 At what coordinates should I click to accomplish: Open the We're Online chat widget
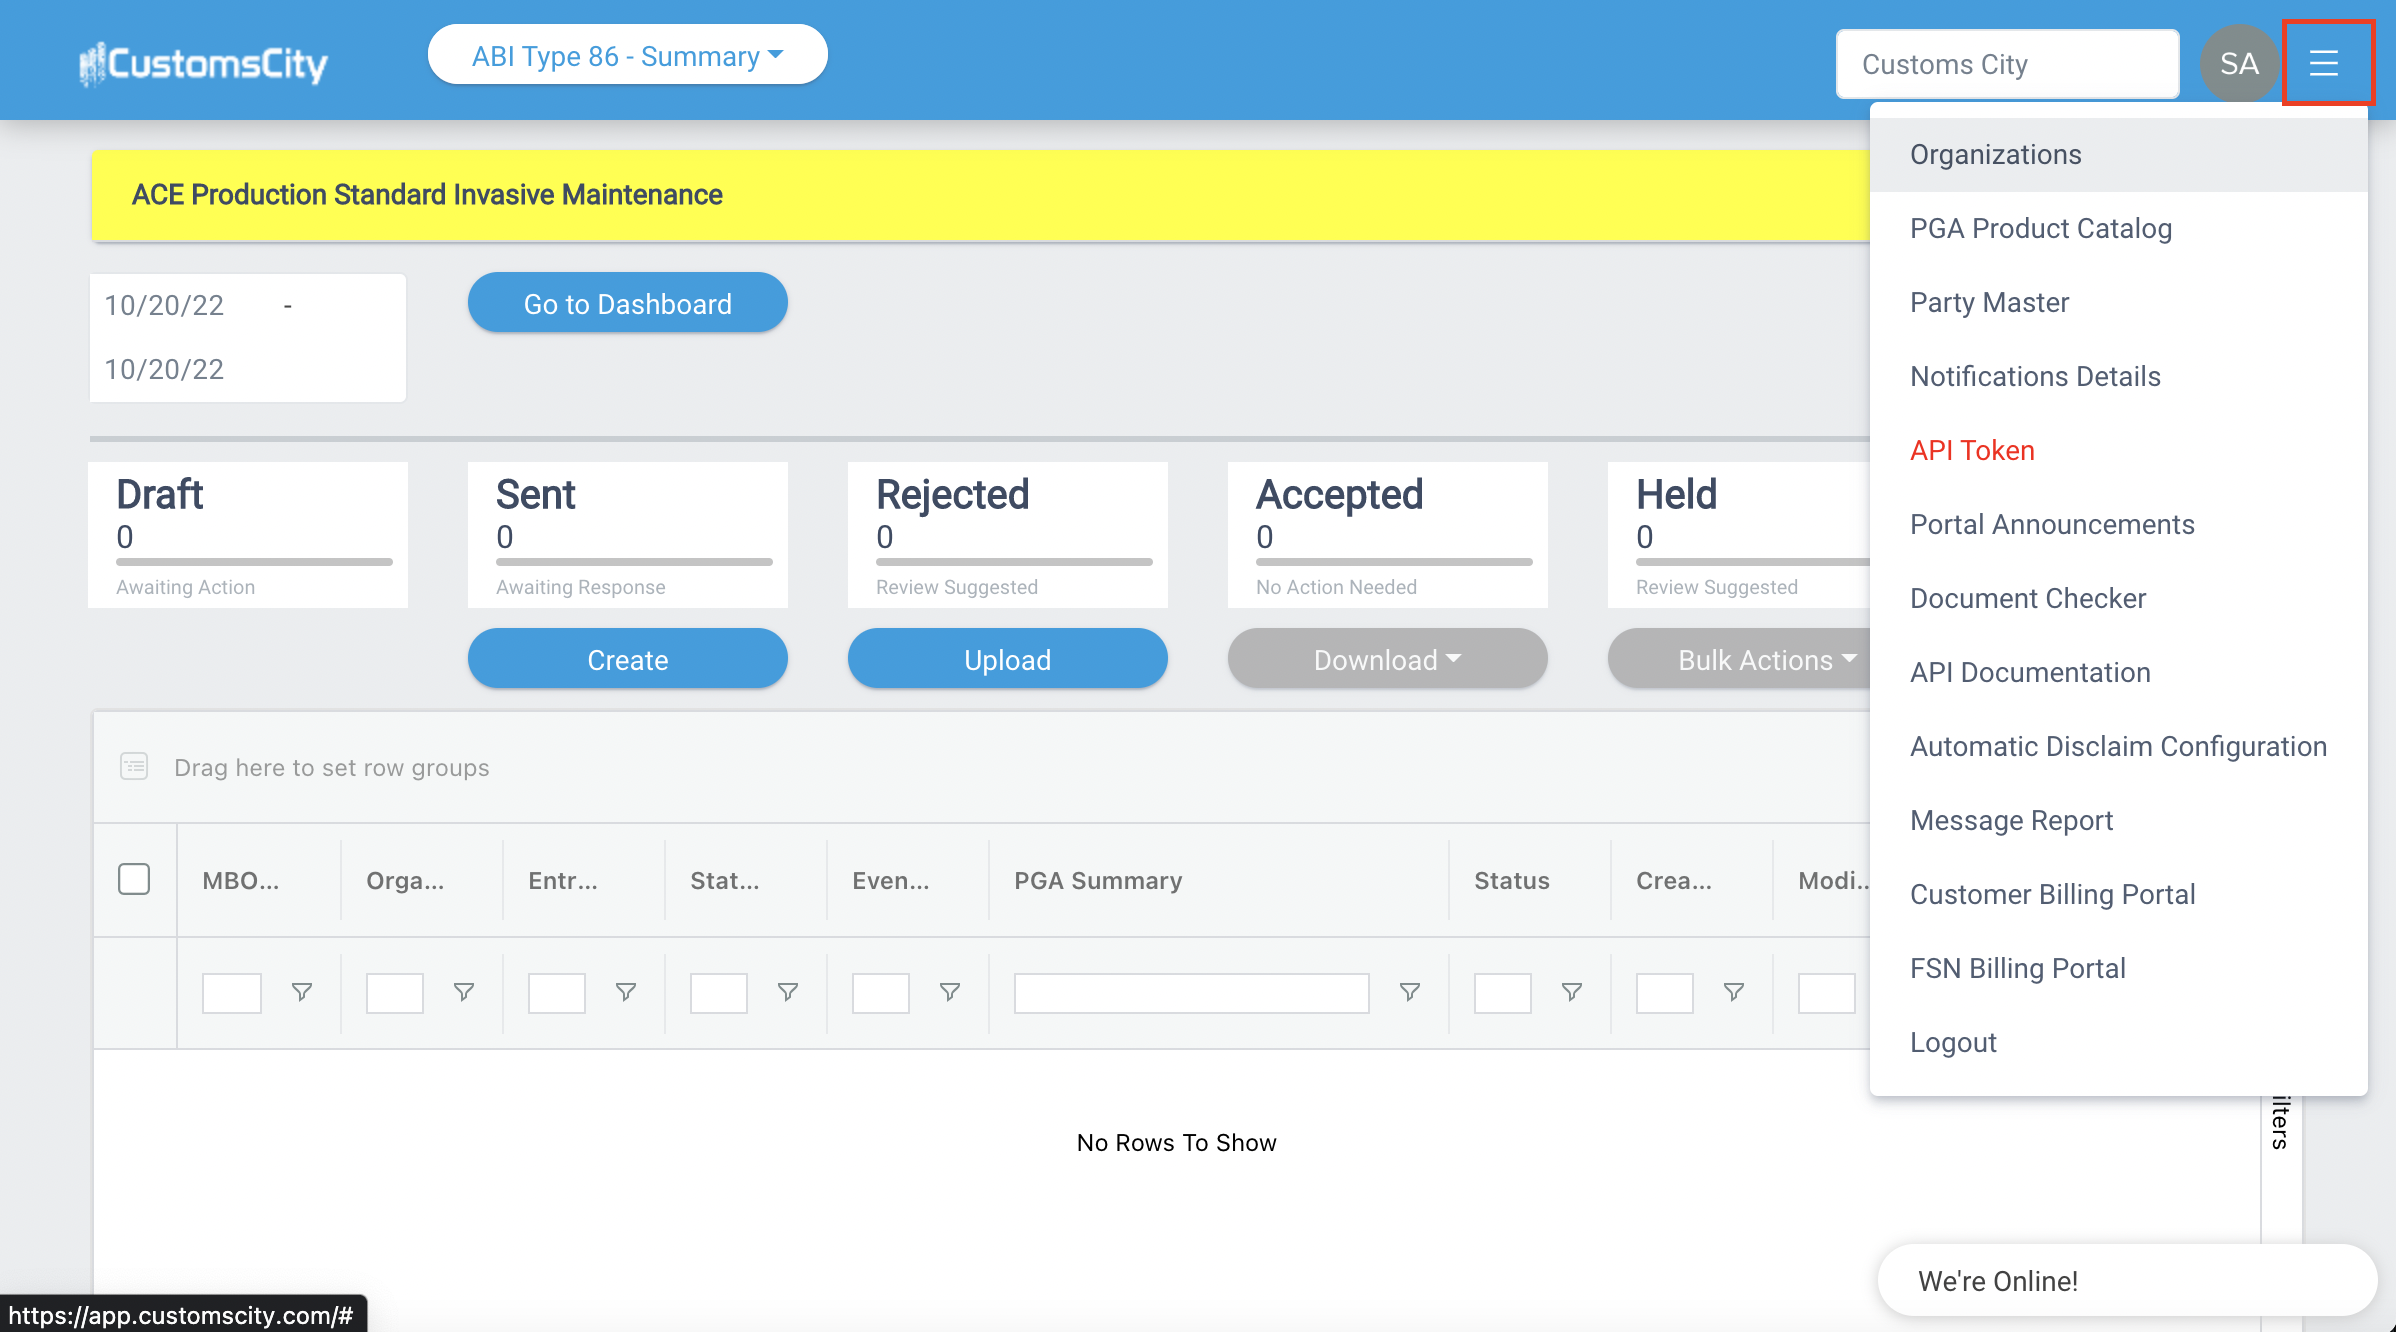pos(2126,1280)
